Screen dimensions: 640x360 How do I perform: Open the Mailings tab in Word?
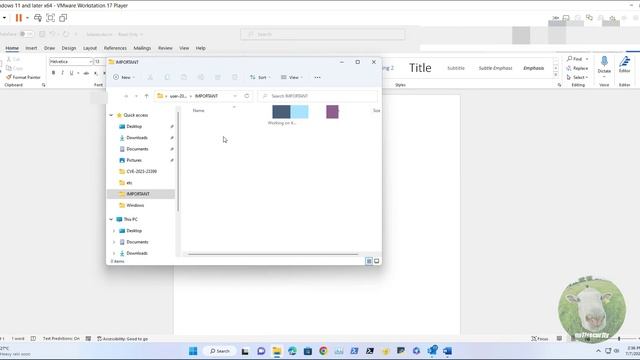(x=142, y=48)
